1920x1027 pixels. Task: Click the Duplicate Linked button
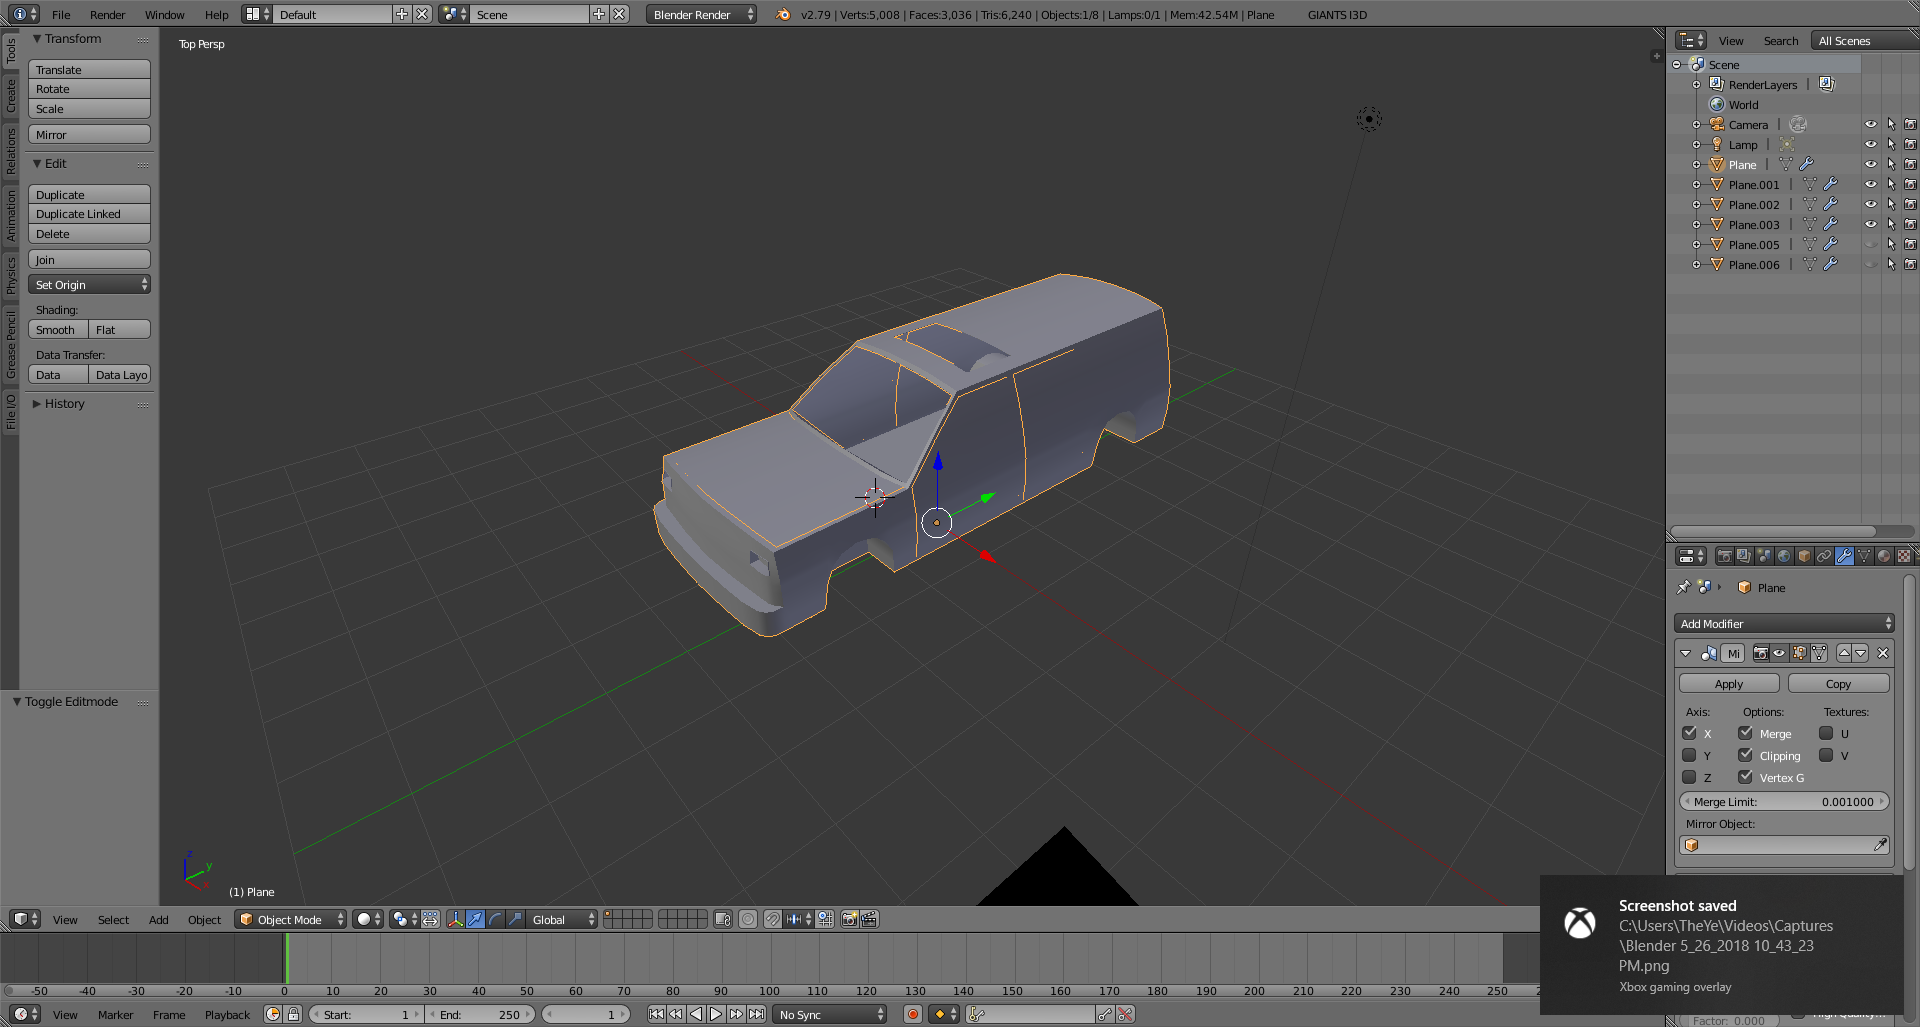pyautogui.click(x=89, y=214)
